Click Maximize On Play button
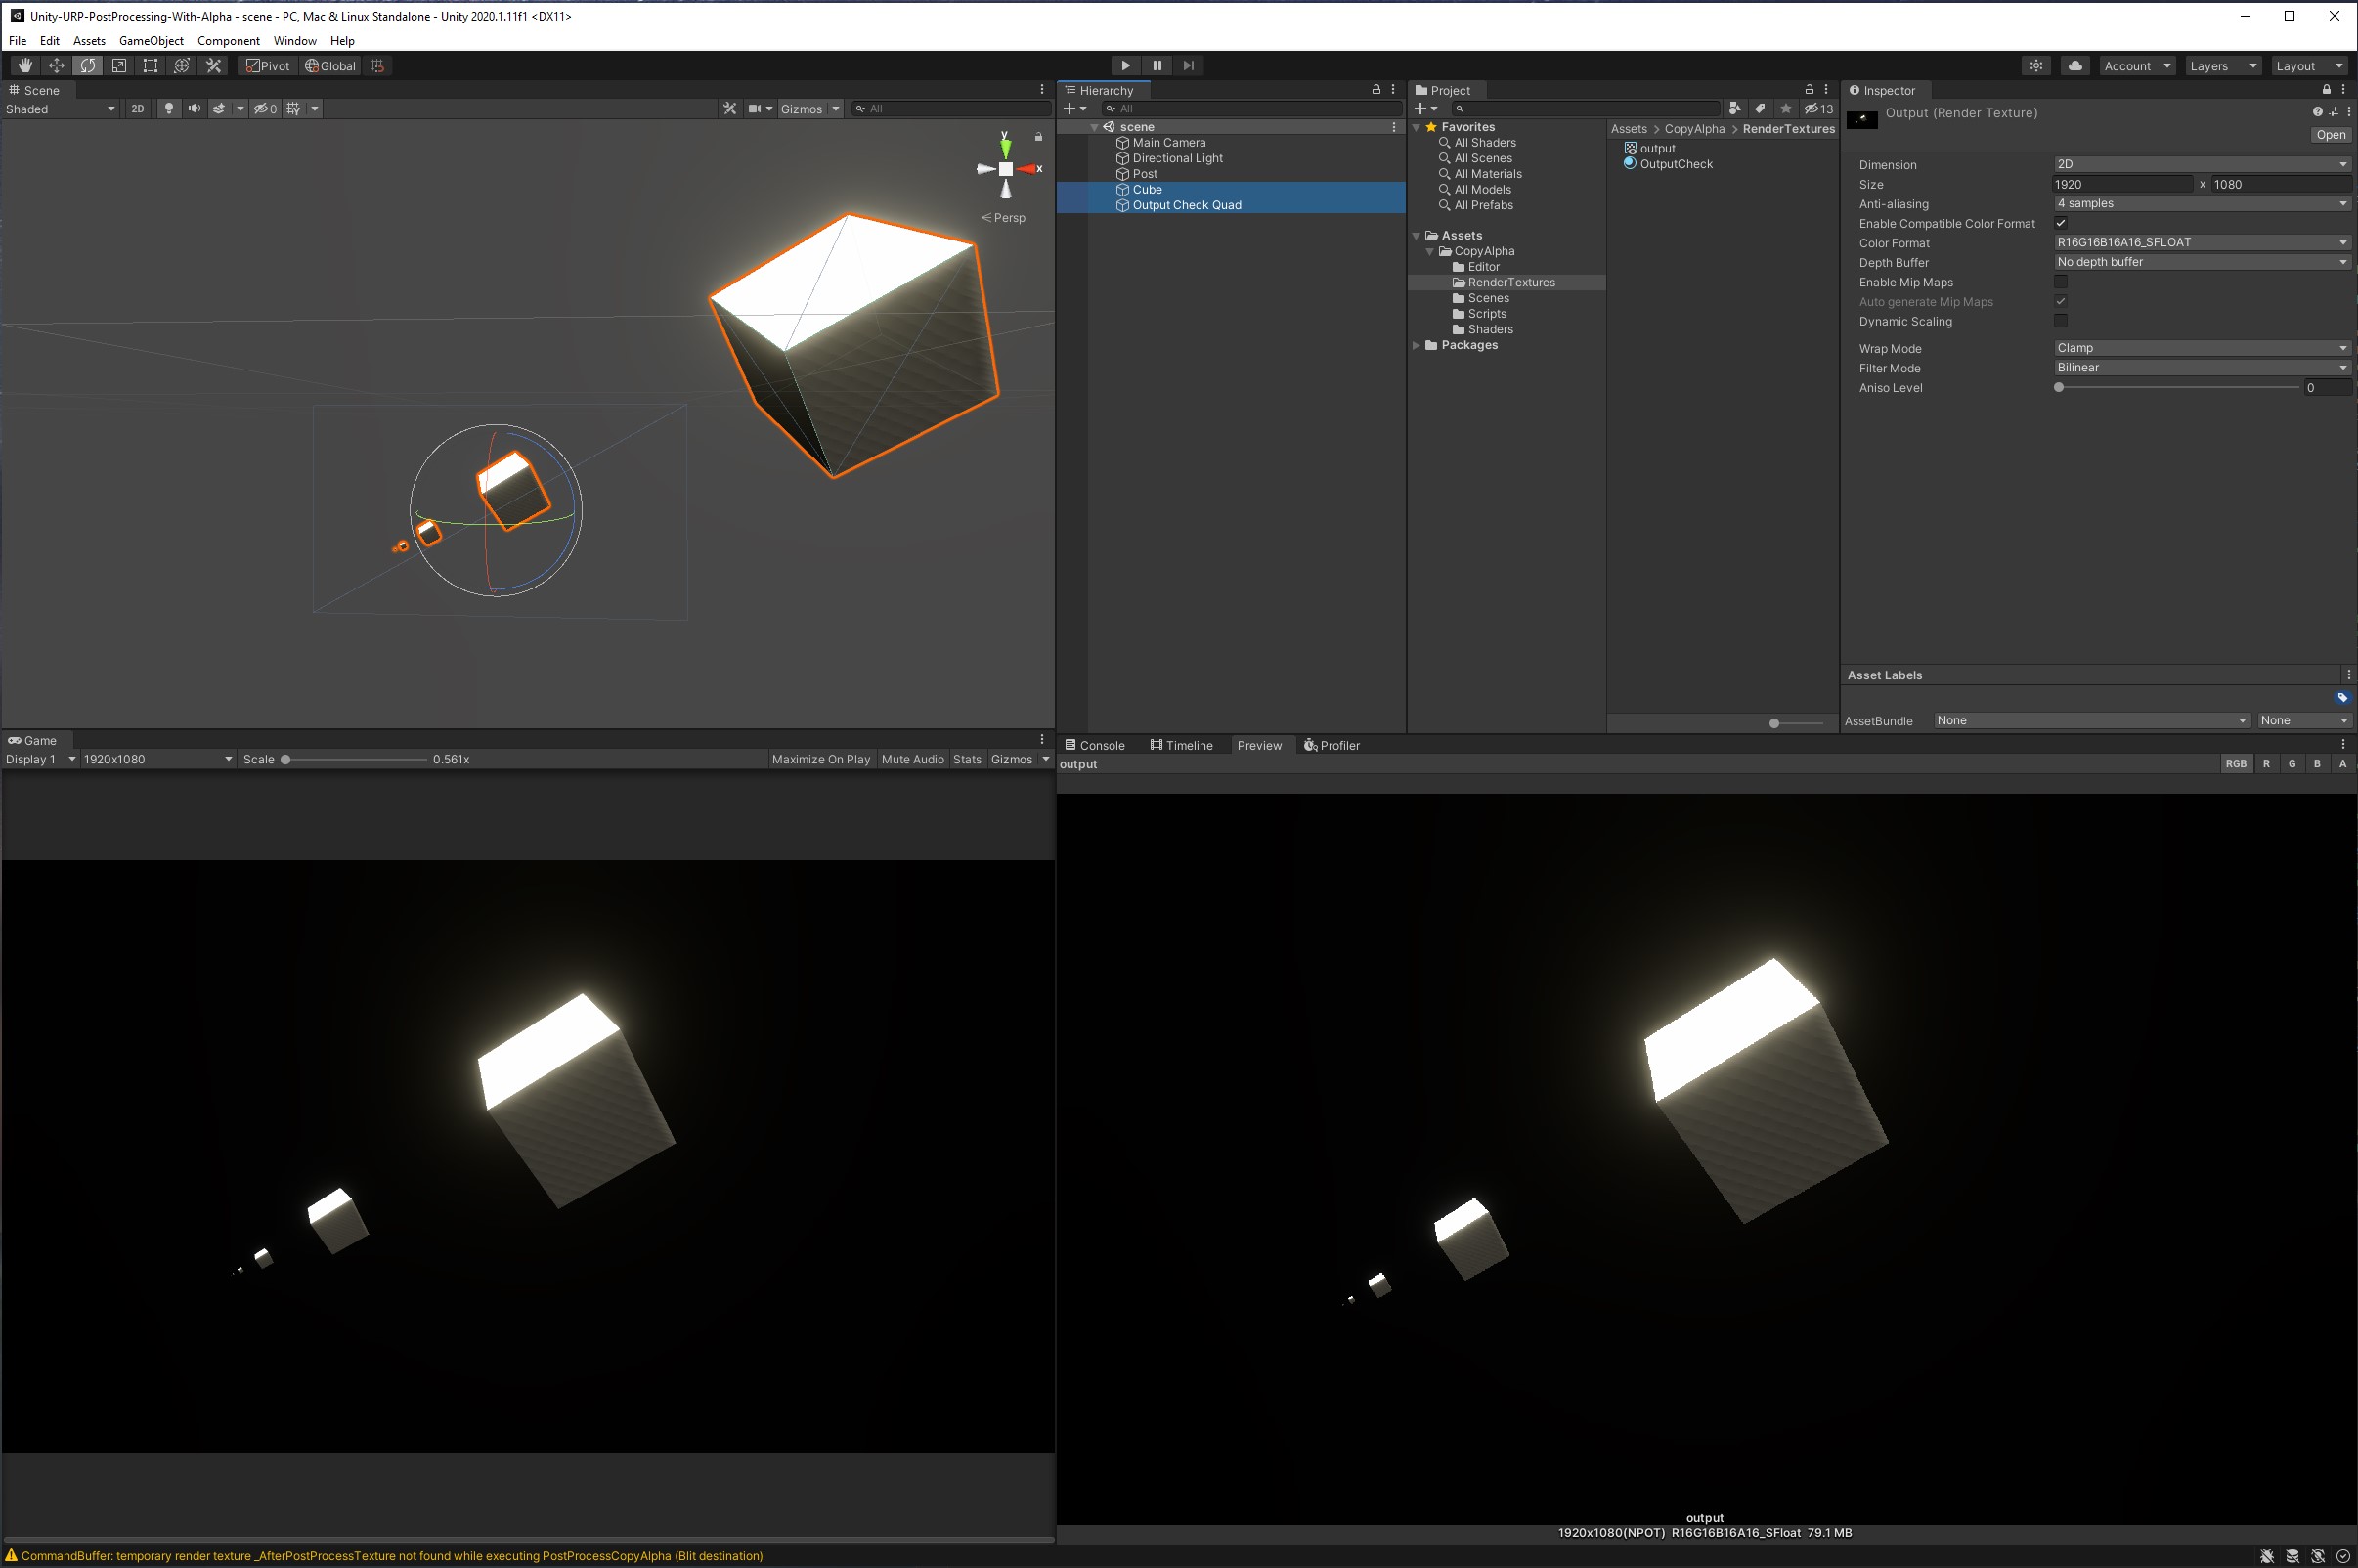Viewport: 2358px width, 1568px height. tap(820, 759)
